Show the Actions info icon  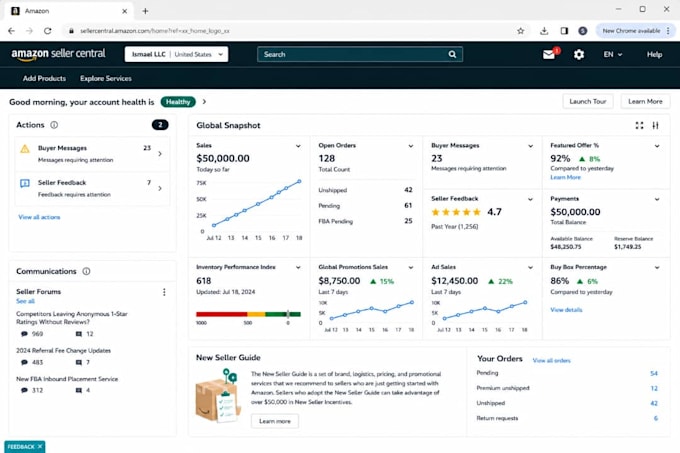click(54, 125)
